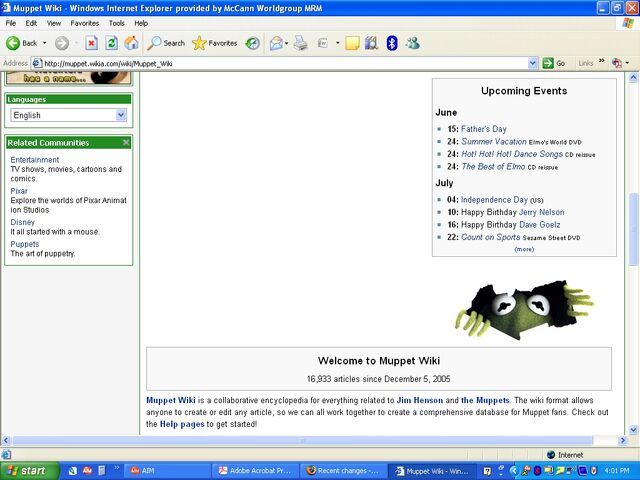The image size is (640, 480).
Task: Open the Jerry Nelson link
Action: pos(542,212)
